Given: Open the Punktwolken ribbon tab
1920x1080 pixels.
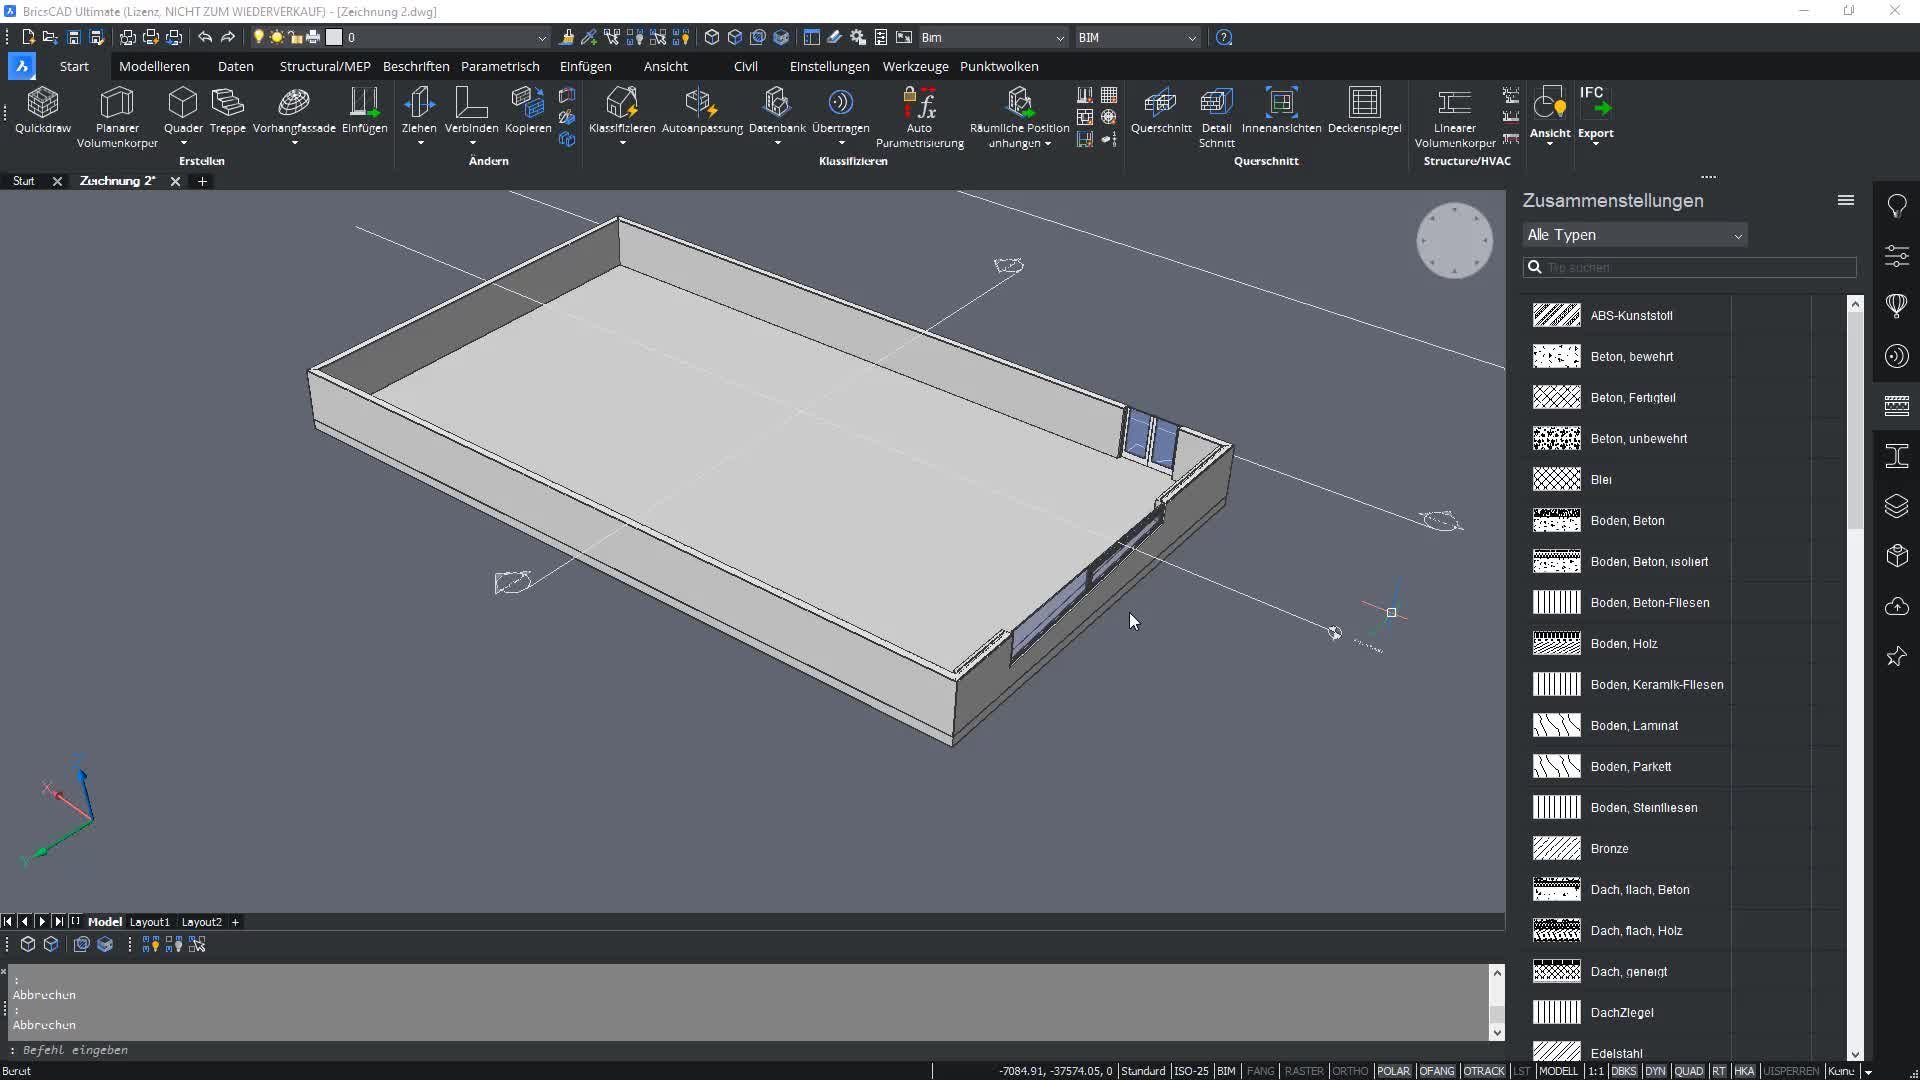Looking at the screenshot, I should coord(999,66).
